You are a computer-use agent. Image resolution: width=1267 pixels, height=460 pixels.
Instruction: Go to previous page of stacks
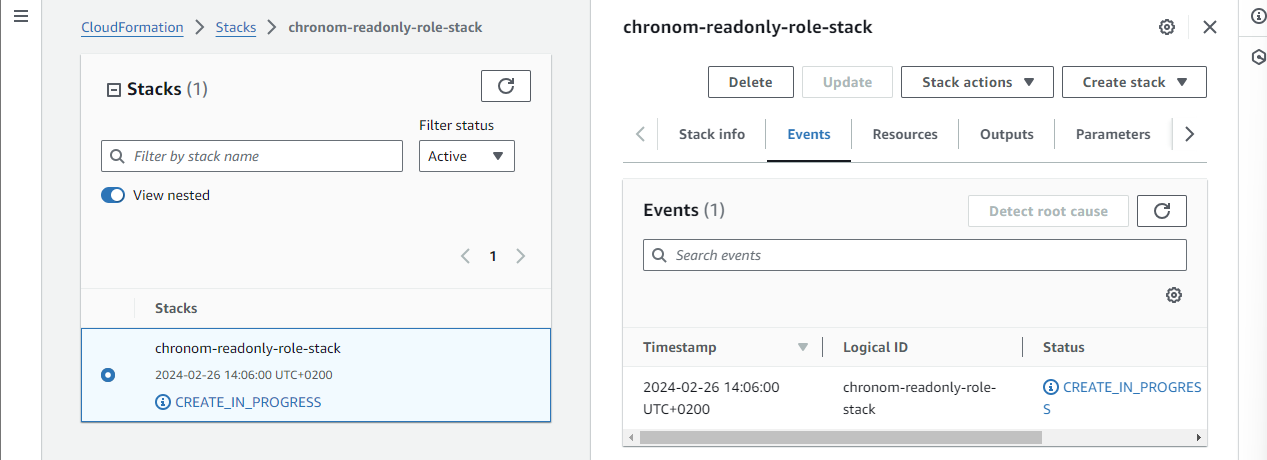[x=465, y=256]
